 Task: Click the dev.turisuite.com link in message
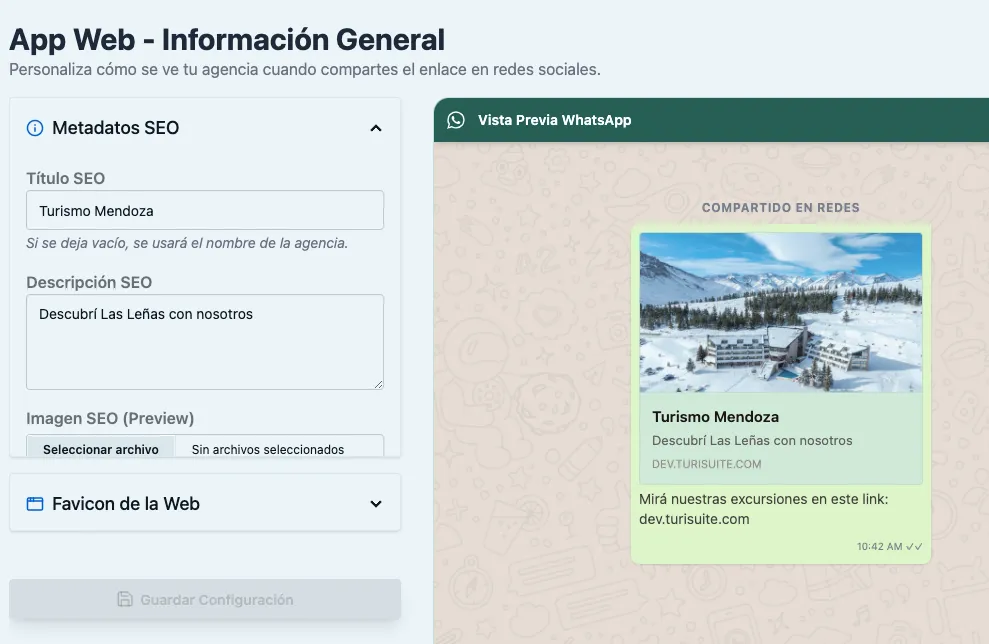click(694, 519)
